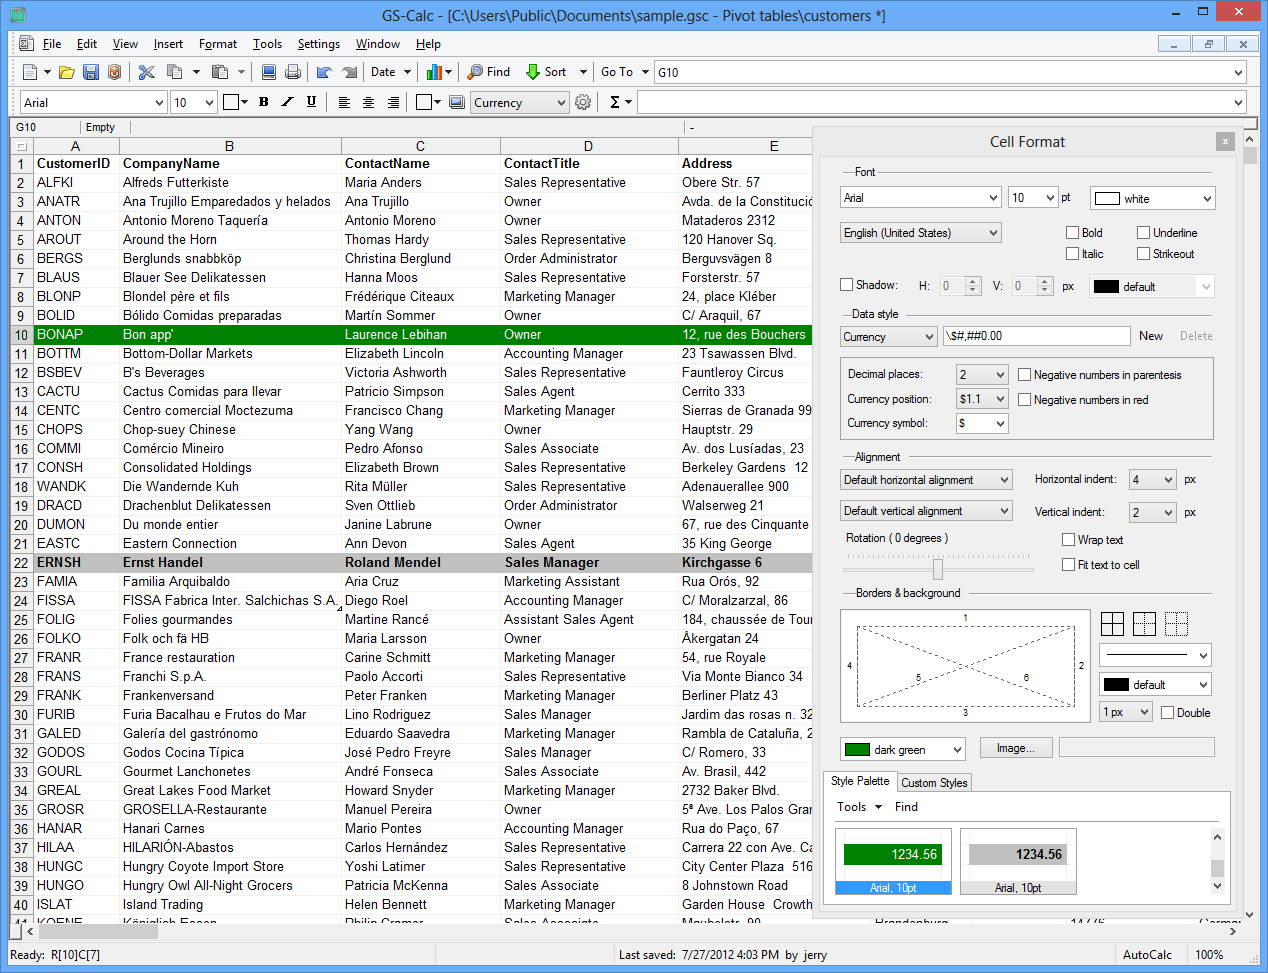The image size is (1268, 973).
Task: Enable the Bold checkbox in Cell Format
Action: click(x=1072, y=233)
